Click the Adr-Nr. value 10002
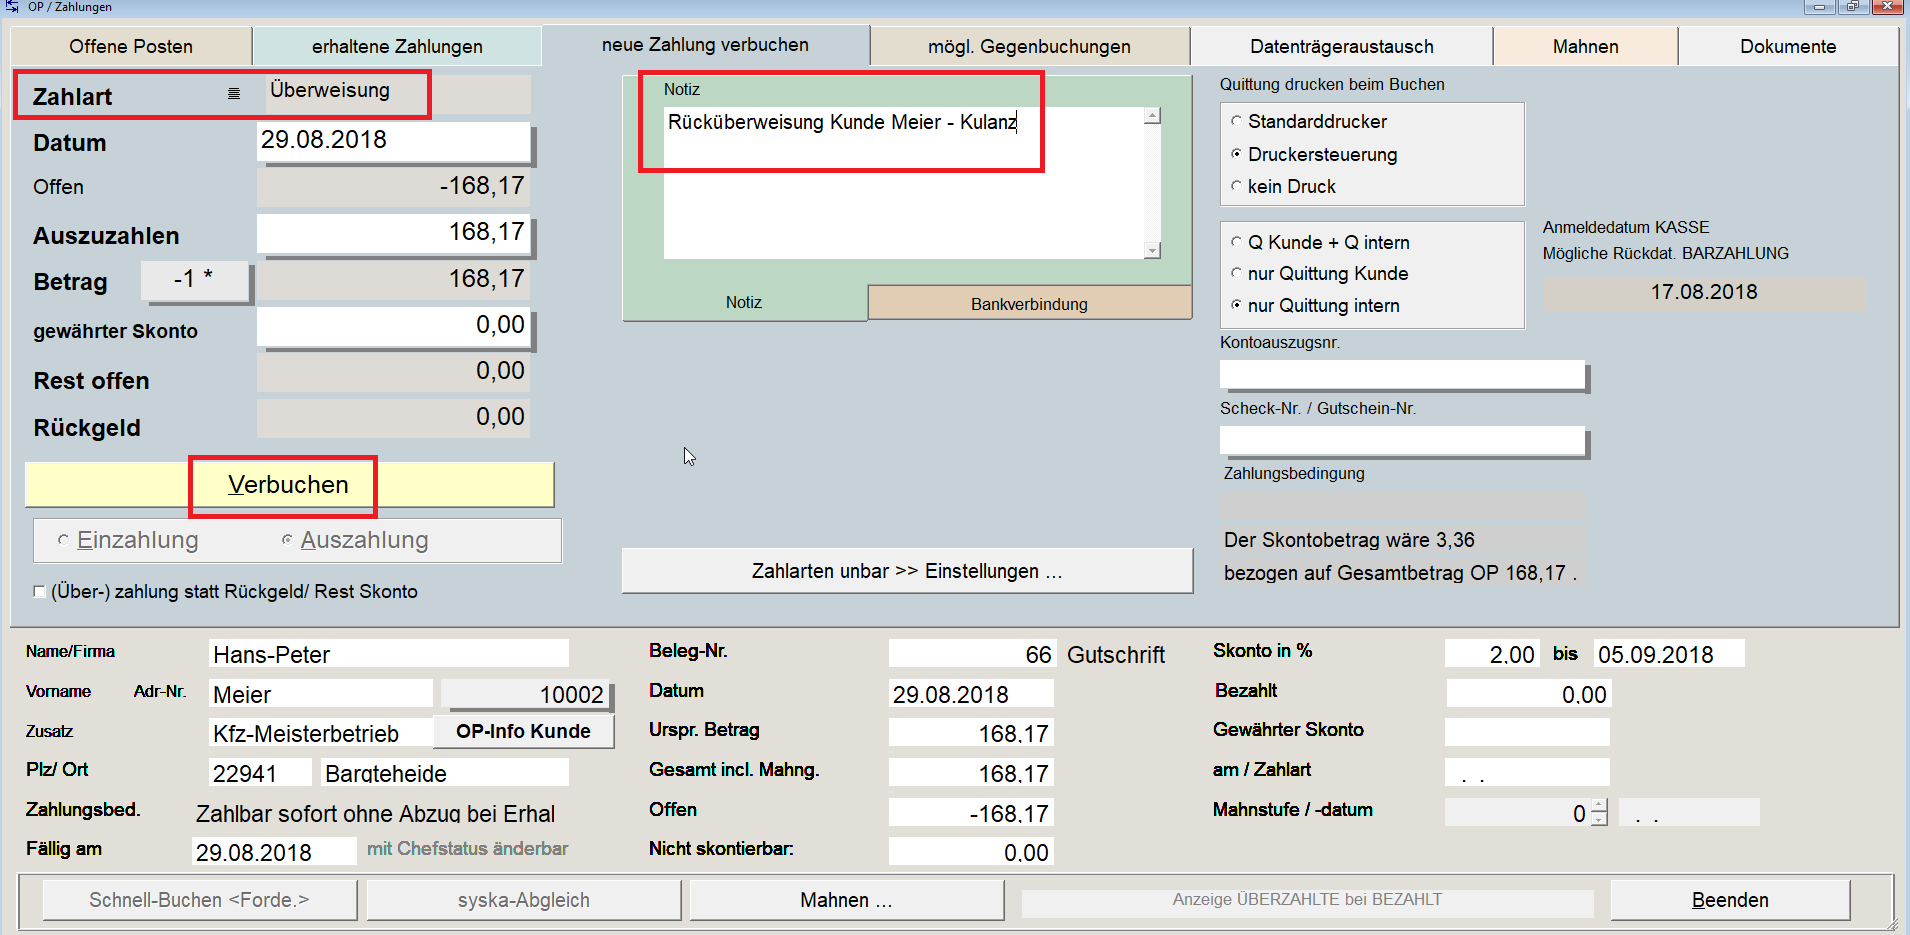1910x935 pixels. [525, 694]
